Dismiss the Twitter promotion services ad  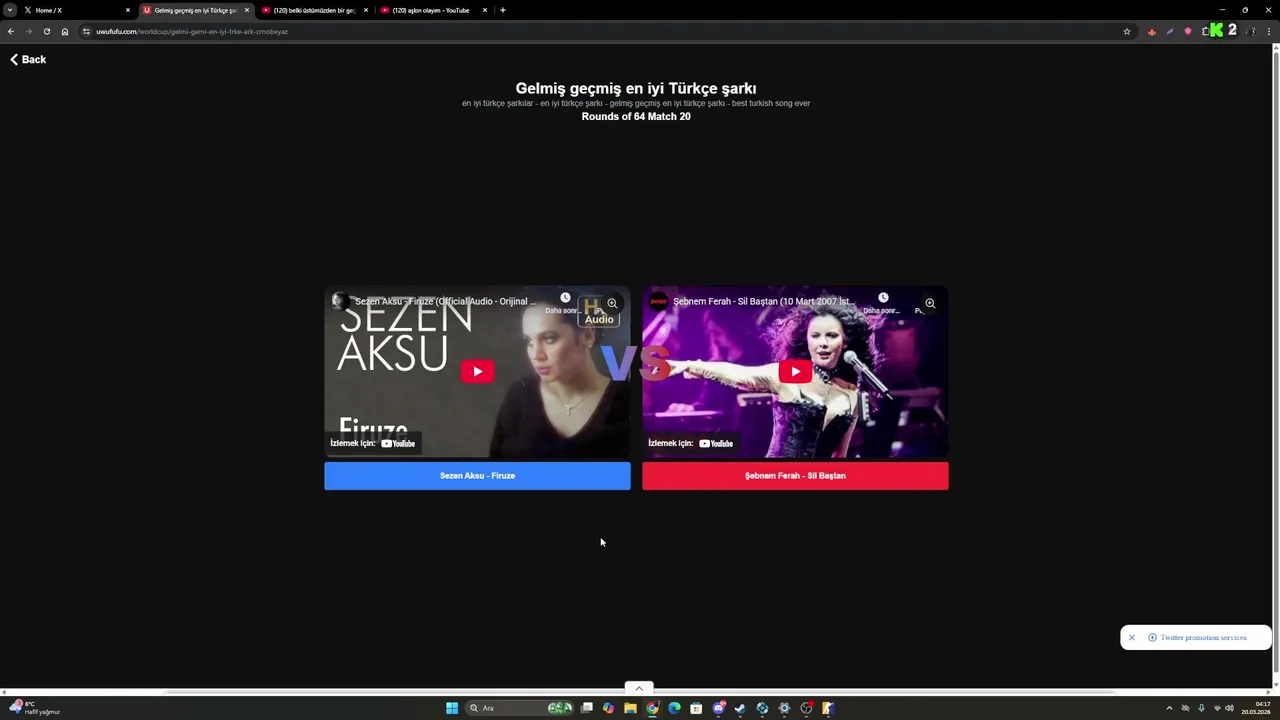[1132, 638]
